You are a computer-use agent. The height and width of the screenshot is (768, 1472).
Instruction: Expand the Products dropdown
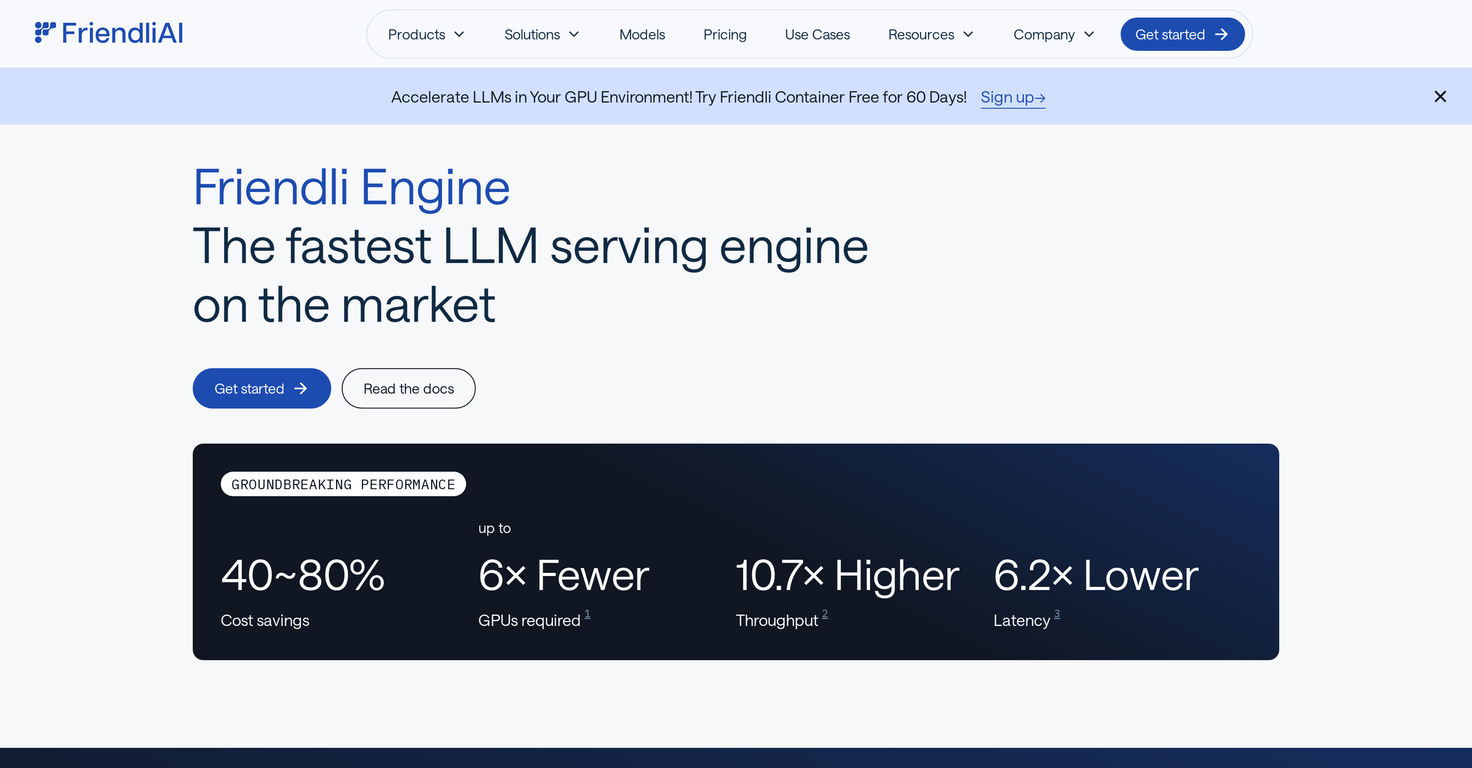(x=425, y=34)
